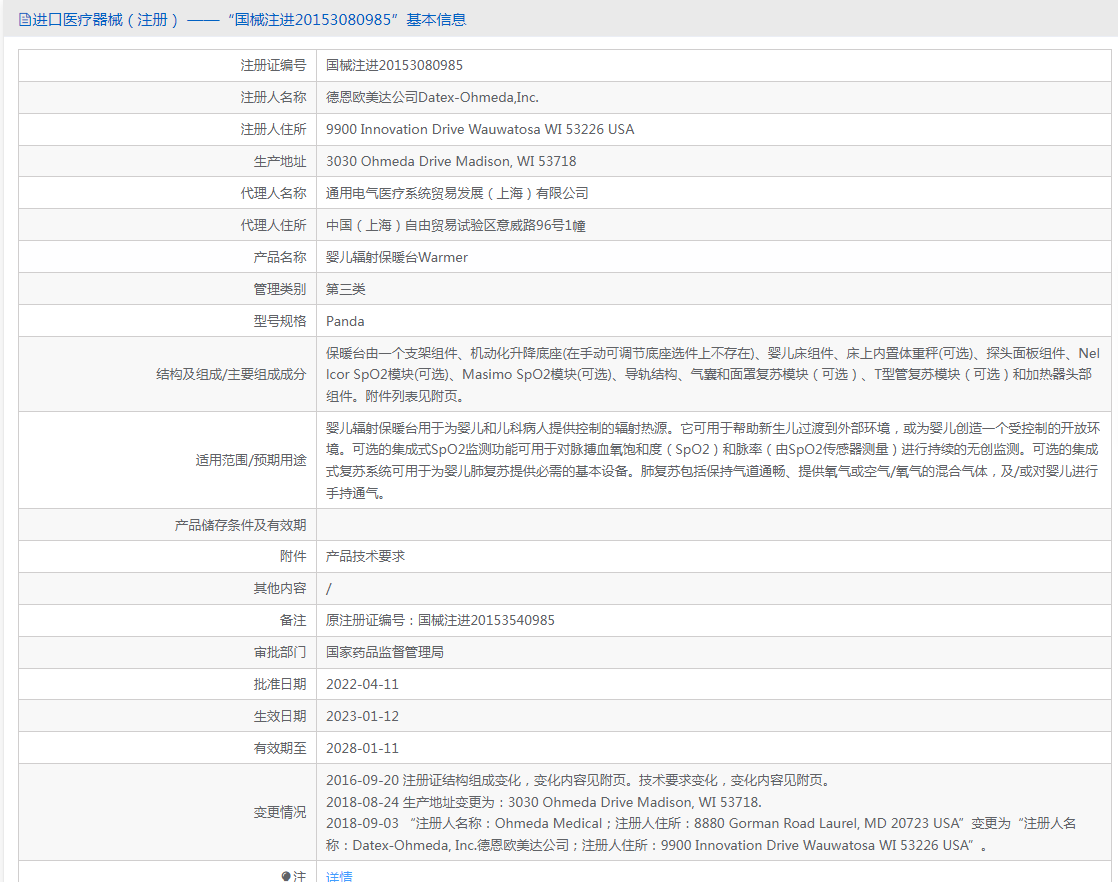
Task: Click the 注册人住所 row label
Action: pos(273,130)
